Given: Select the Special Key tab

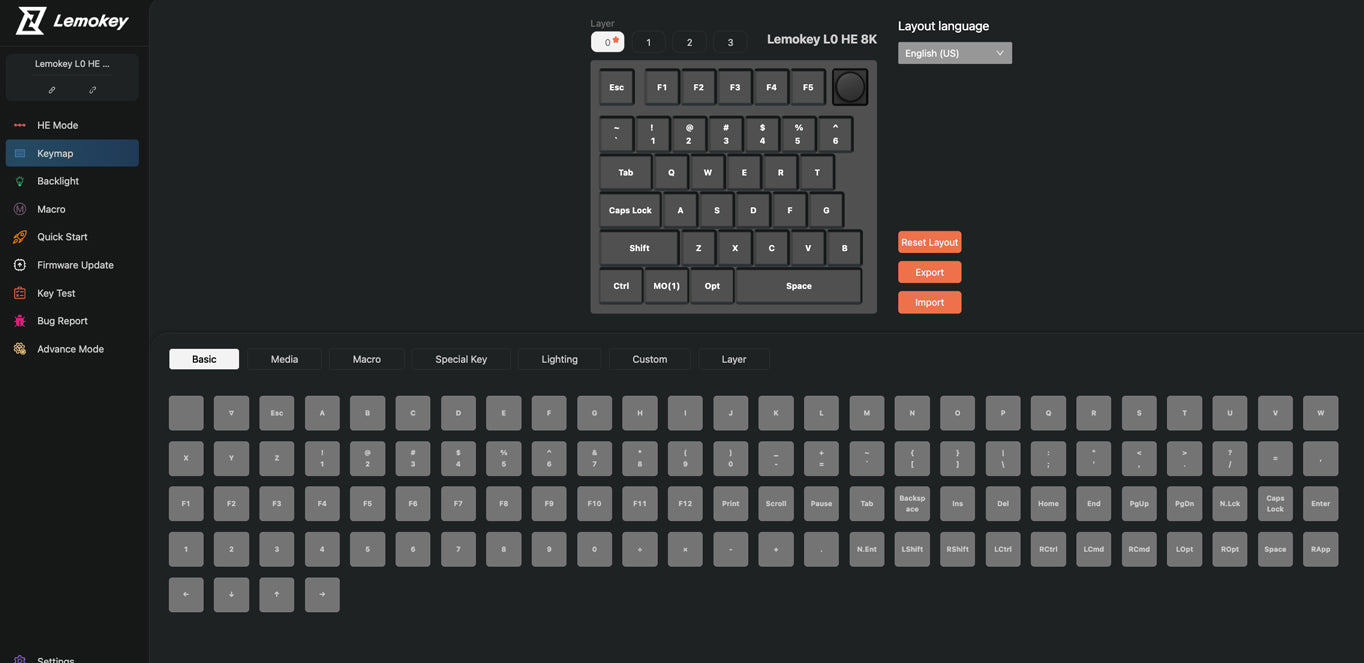Looking at the screenshot, I should 461,359.
